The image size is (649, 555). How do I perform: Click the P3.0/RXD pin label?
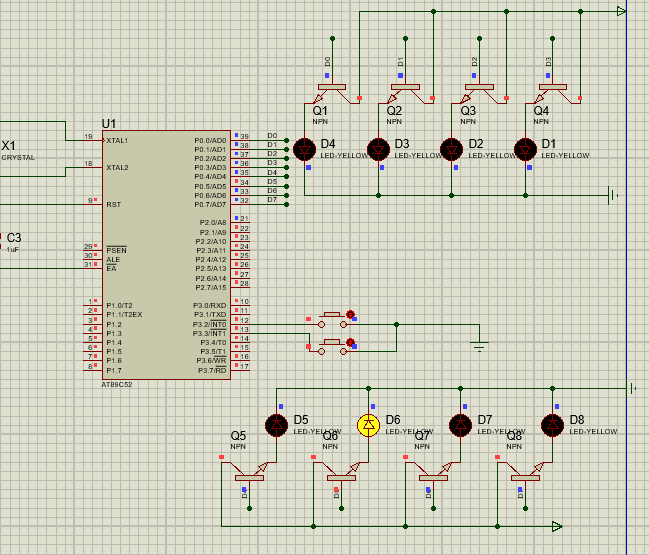tap(209, 305)
